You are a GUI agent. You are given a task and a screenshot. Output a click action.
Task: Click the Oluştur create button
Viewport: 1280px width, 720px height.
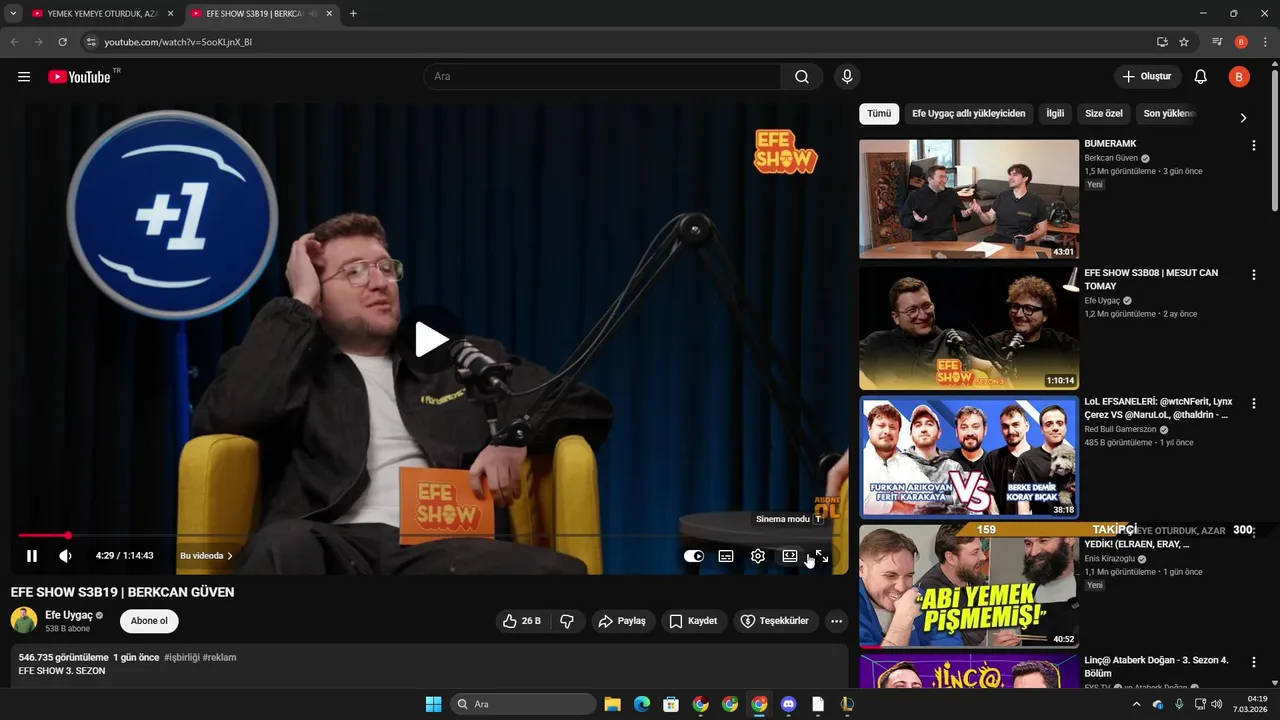click(1148, 77)
